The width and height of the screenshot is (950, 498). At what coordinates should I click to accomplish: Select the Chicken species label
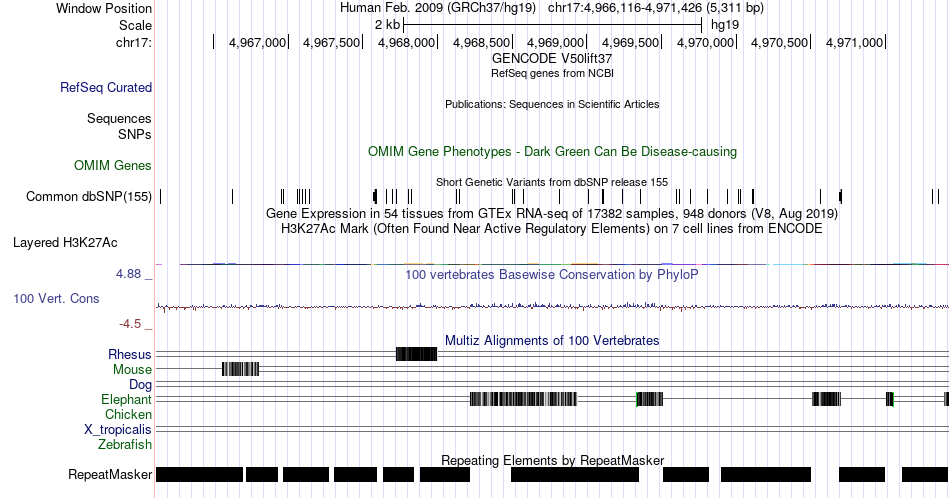tap(128, 414)
